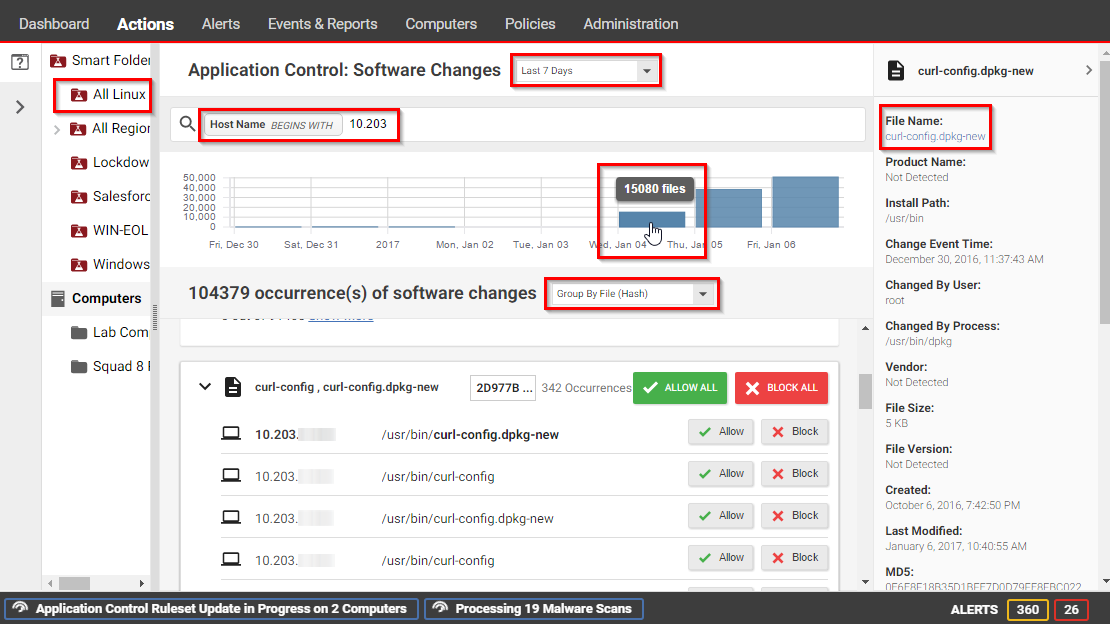
Task: Click the curl-config.dpkg-new file name link
Action: click(935, 136)
